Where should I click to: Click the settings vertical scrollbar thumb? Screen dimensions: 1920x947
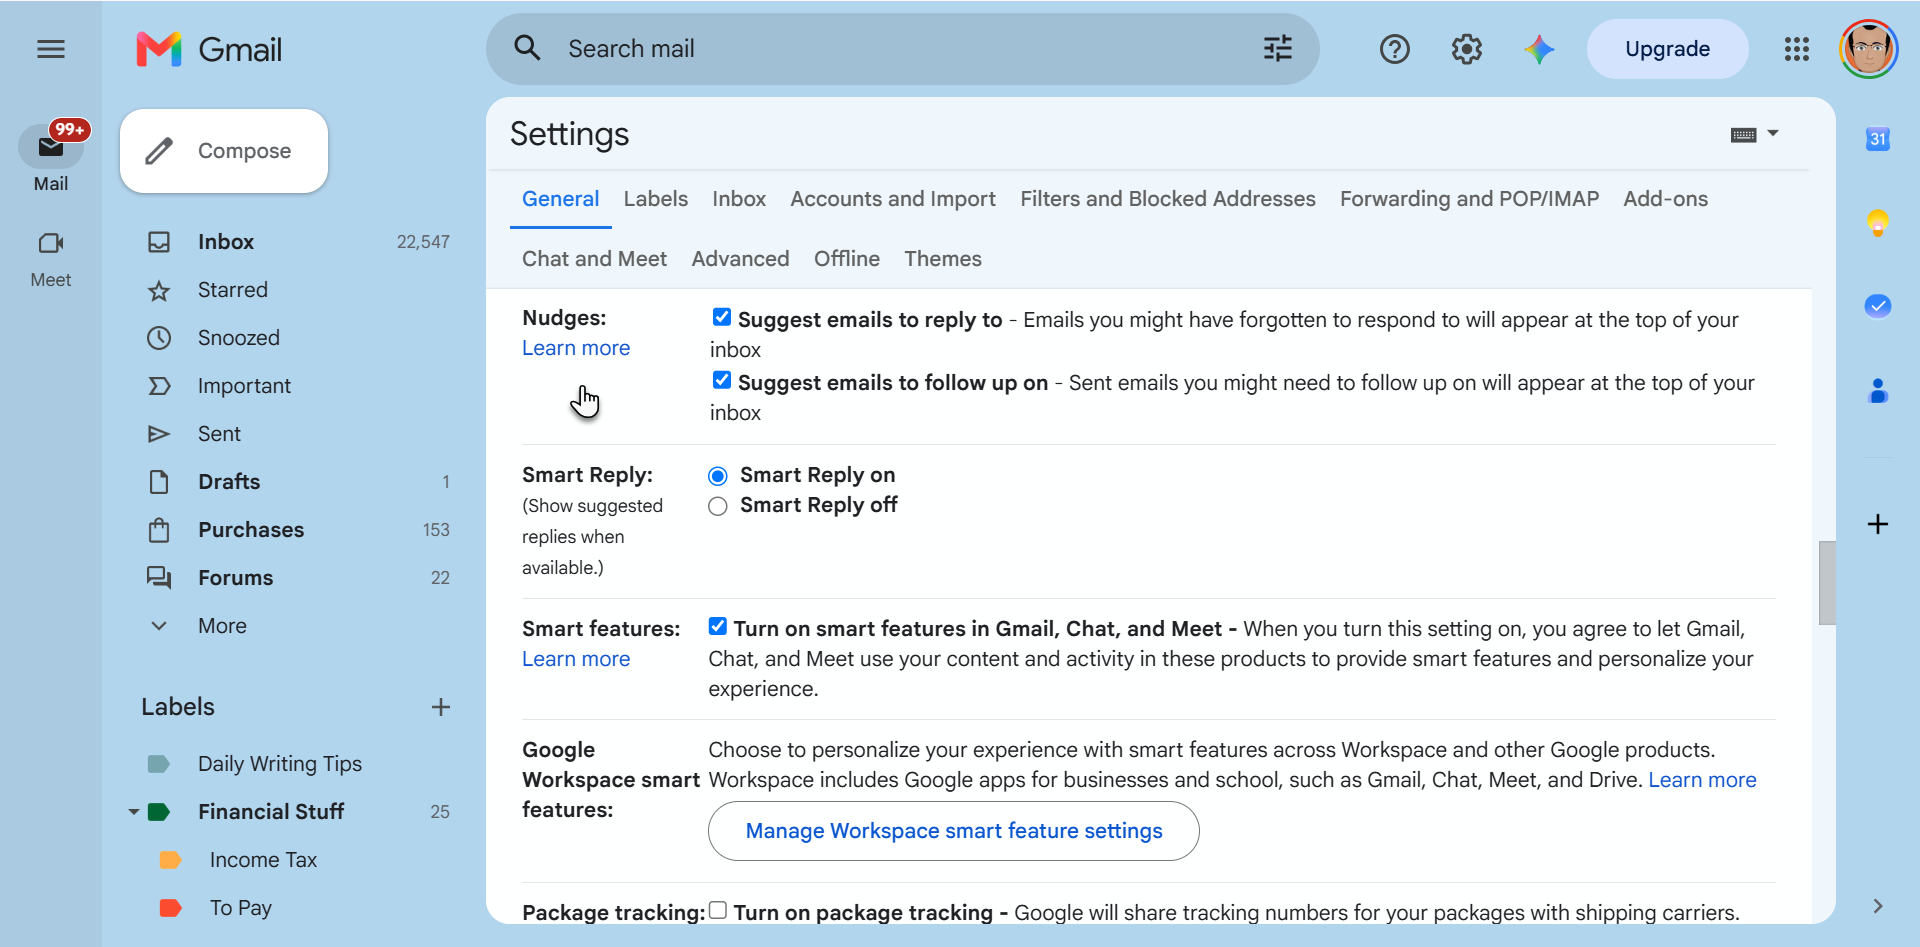[x=1826, y=583]
